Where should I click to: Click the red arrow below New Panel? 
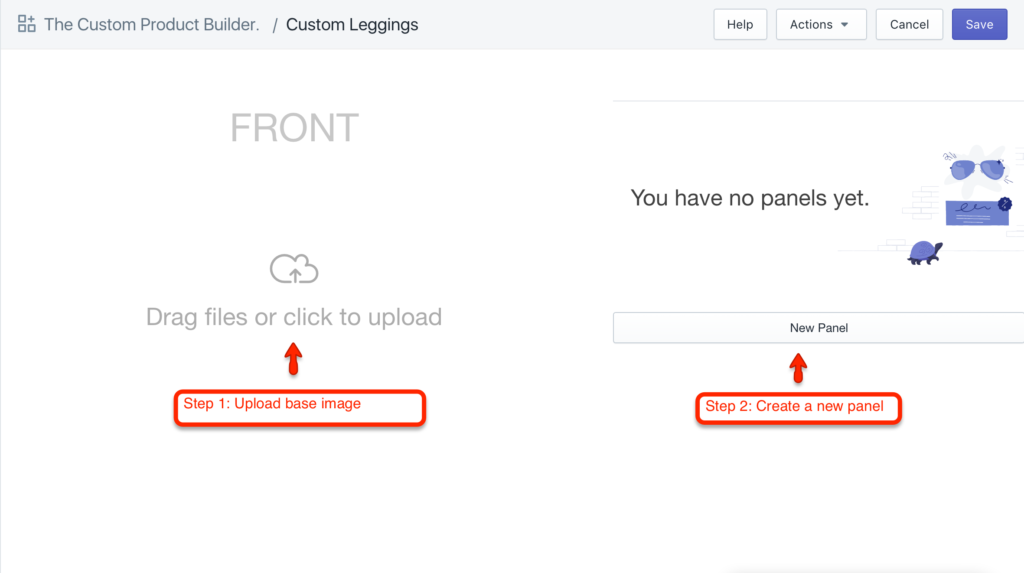[798, 367]
